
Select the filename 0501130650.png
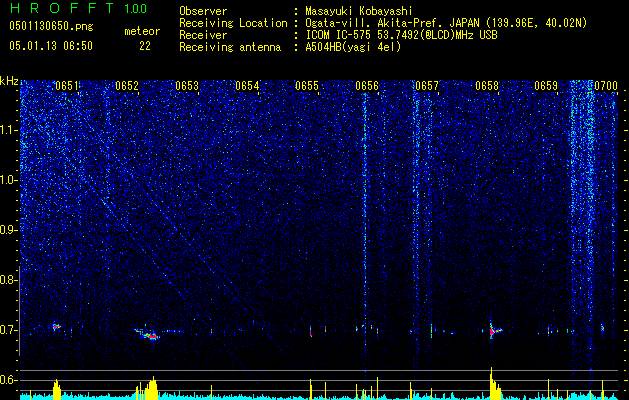click(51, 27)
